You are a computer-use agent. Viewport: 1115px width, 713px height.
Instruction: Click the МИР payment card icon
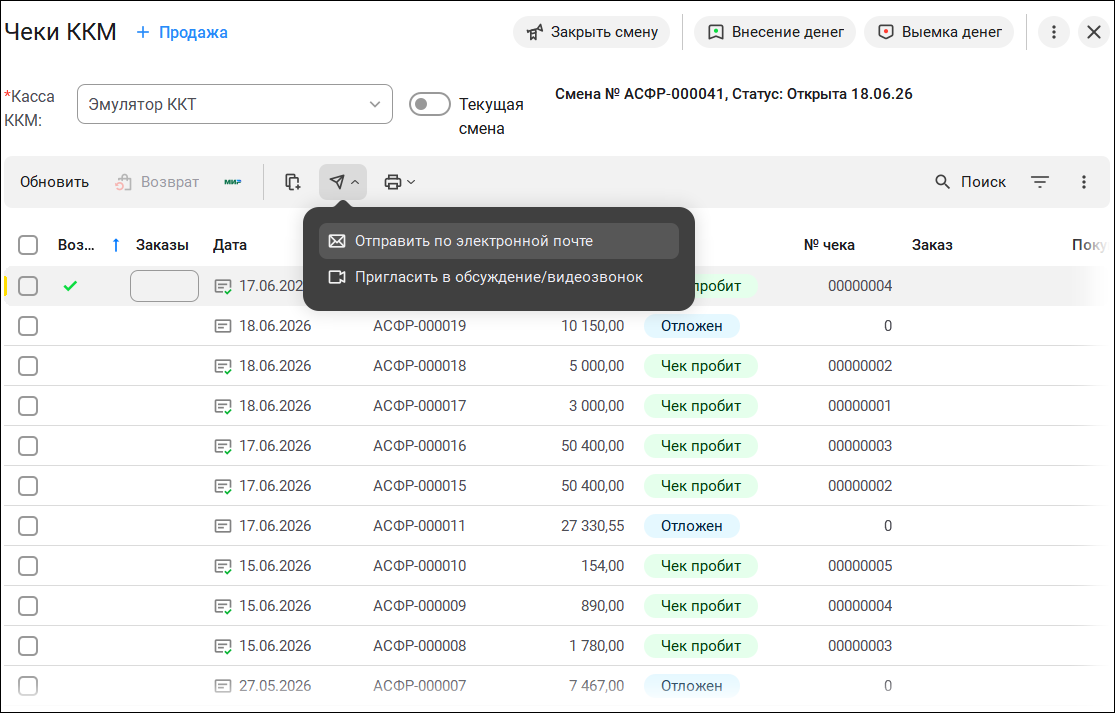(233, 182)
